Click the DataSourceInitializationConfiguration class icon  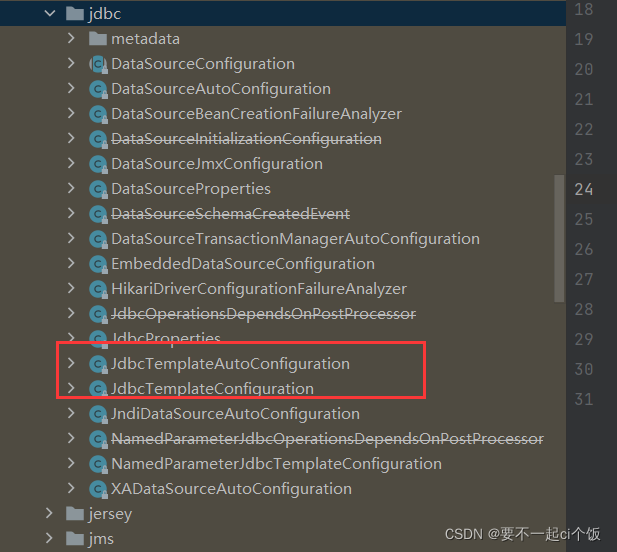click(x=98, y=140)
